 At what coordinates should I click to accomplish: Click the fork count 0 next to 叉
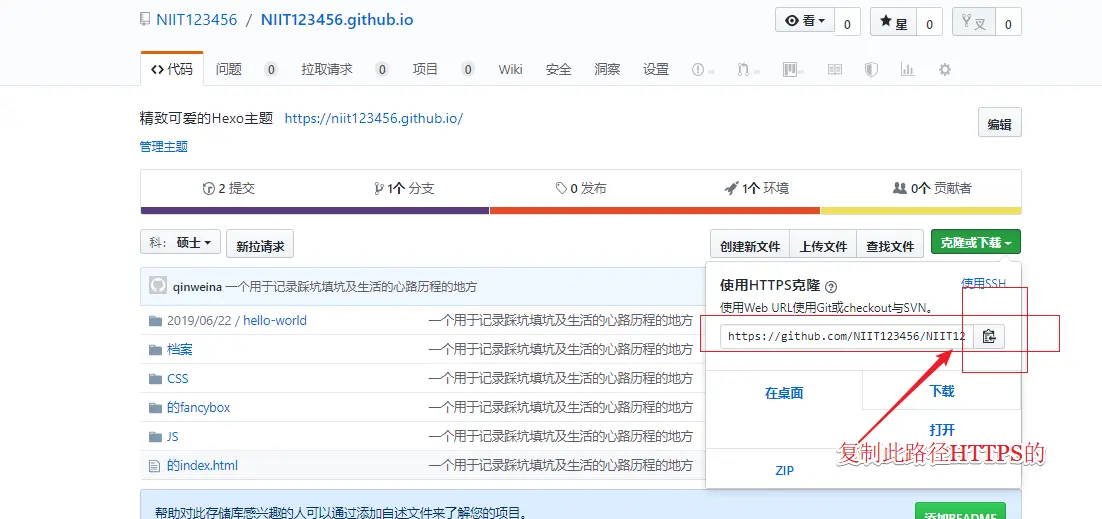click(1008, 23)
